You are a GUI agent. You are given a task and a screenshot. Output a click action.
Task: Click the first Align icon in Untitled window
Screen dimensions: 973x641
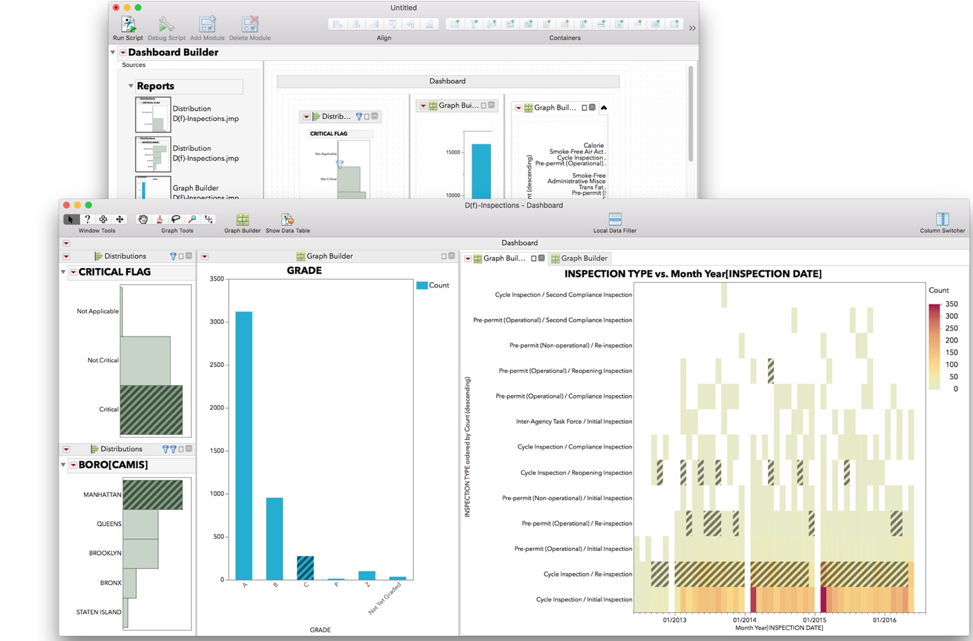338,24
